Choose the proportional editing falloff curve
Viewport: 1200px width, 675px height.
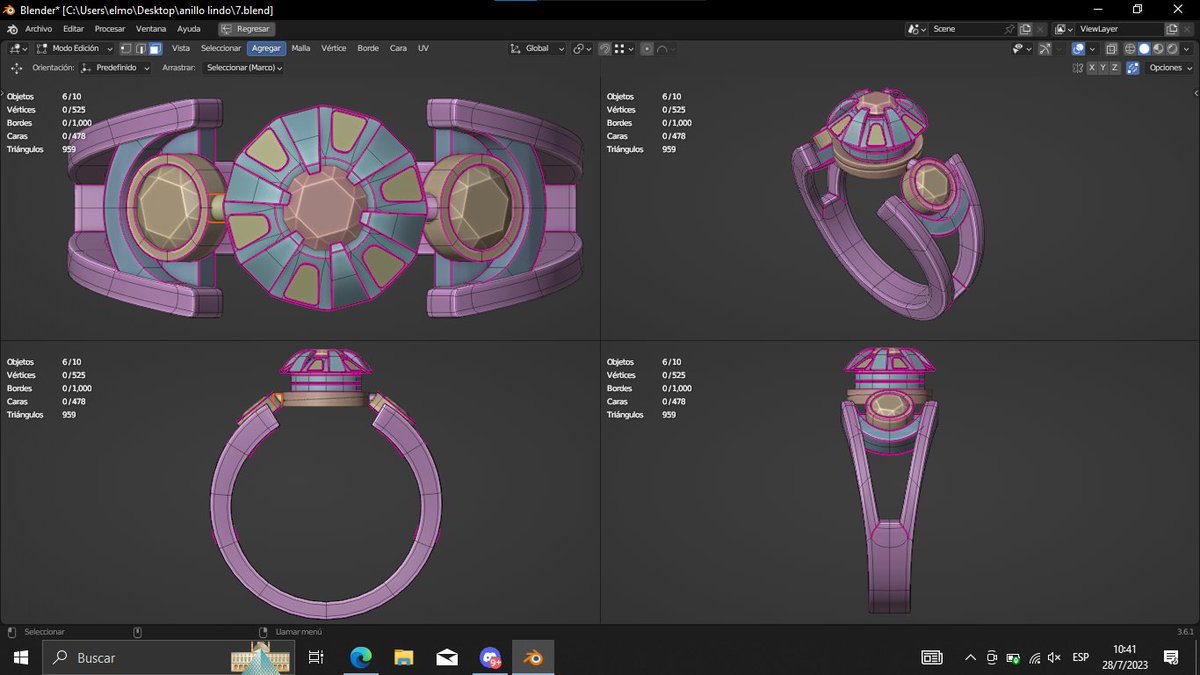666,48
